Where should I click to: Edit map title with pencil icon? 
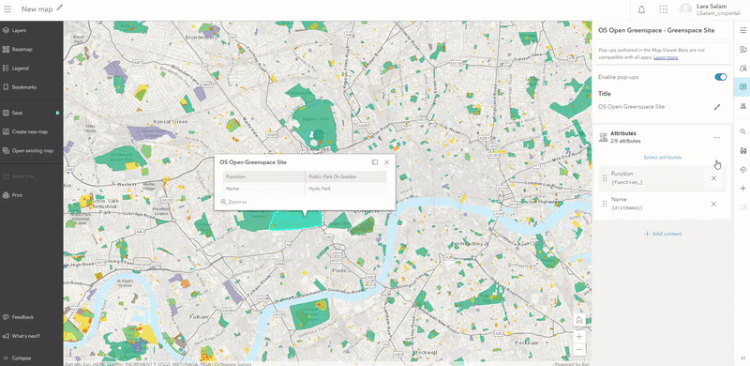click(59, 8)
